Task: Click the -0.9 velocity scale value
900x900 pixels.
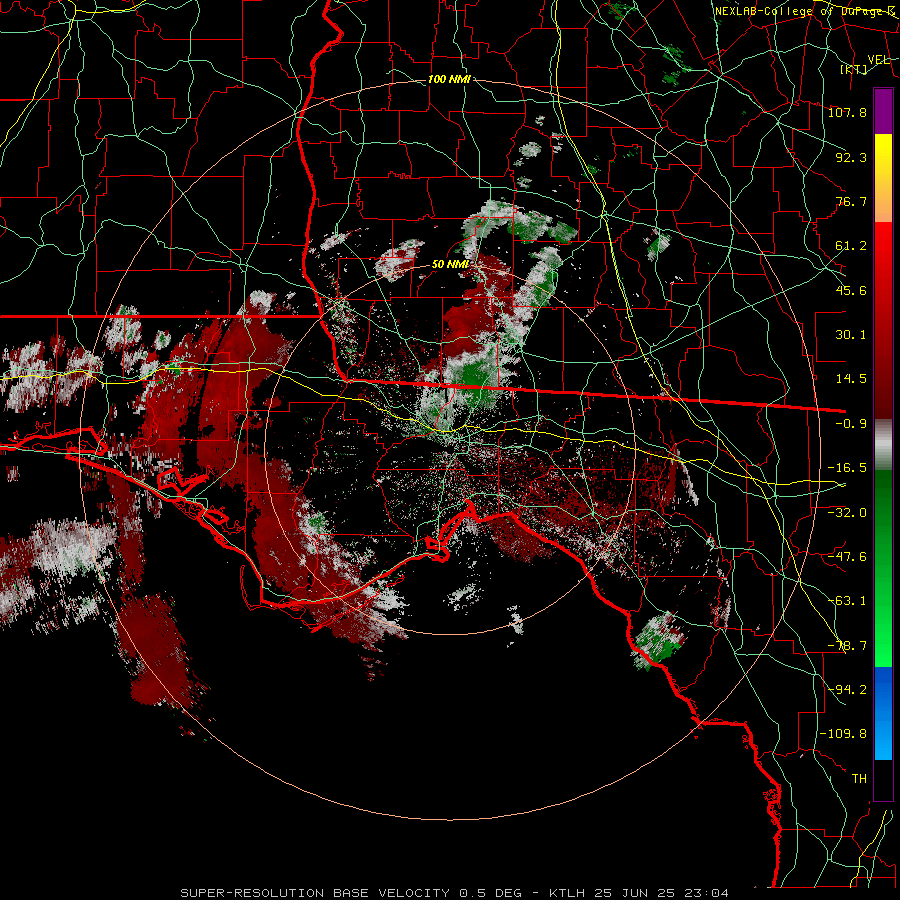Action: 851,424
